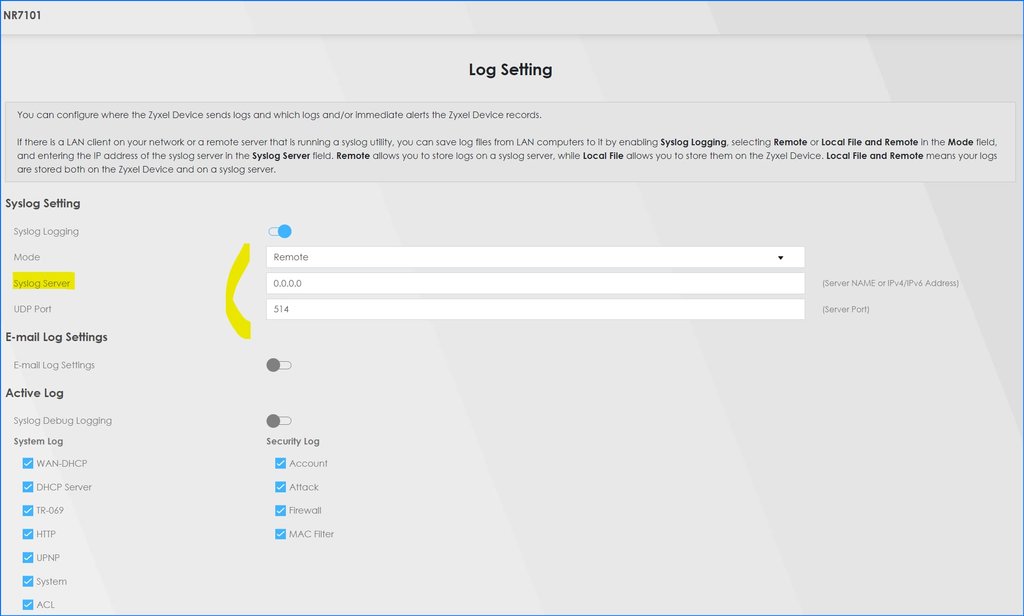1024x616 pixels.
Task: Turn on Syslog Debug Logging switch
Action: (x=279, y=421)
